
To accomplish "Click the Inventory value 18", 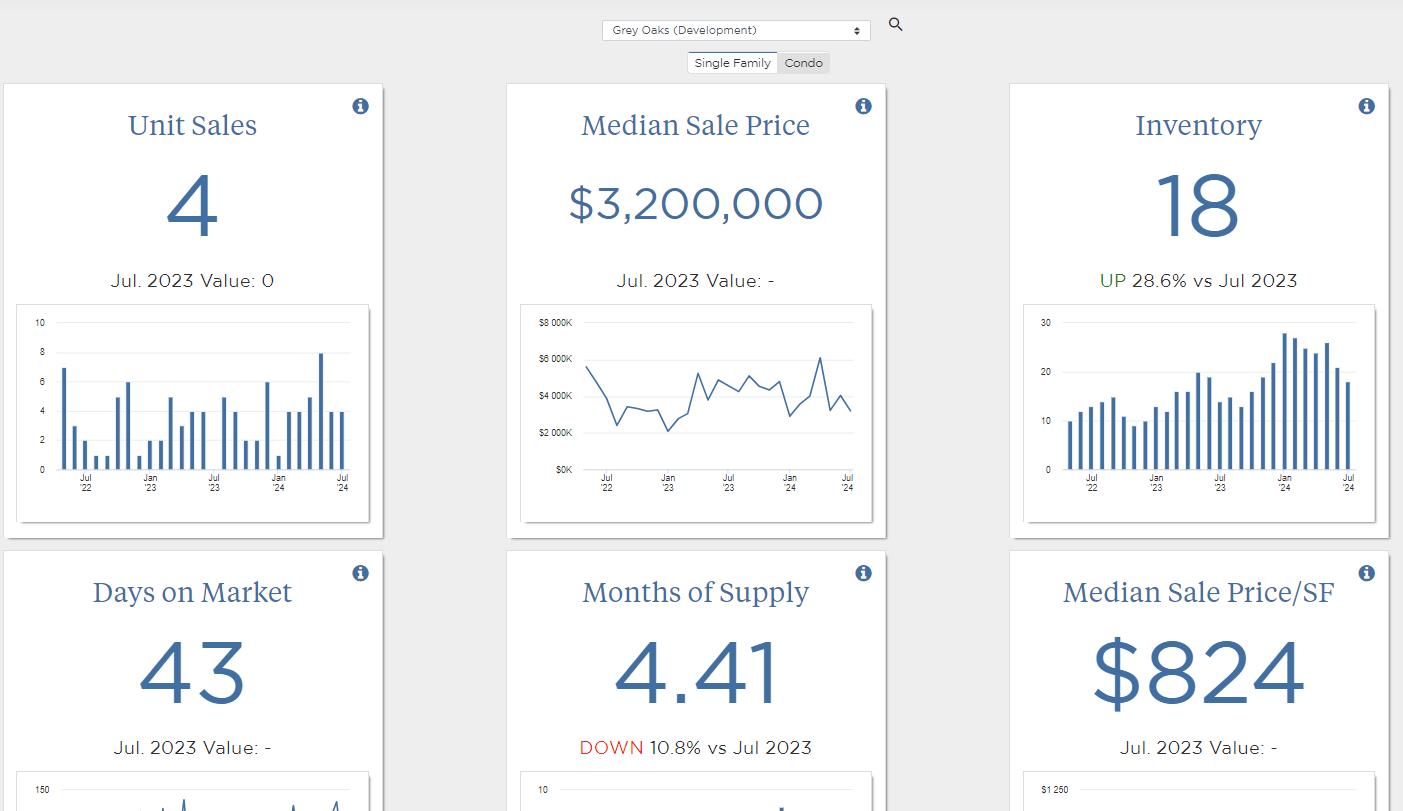I will pyautogui.click(x=1198, y=207).
